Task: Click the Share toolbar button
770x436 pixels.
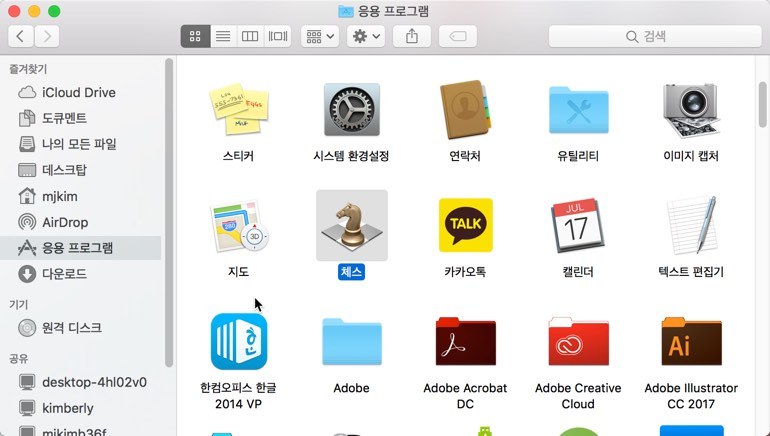Action: pos(412,36)
